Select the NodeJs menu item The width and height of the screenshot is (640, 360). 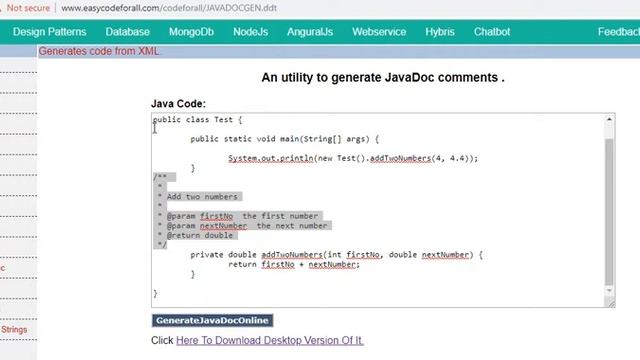(250, 32)
